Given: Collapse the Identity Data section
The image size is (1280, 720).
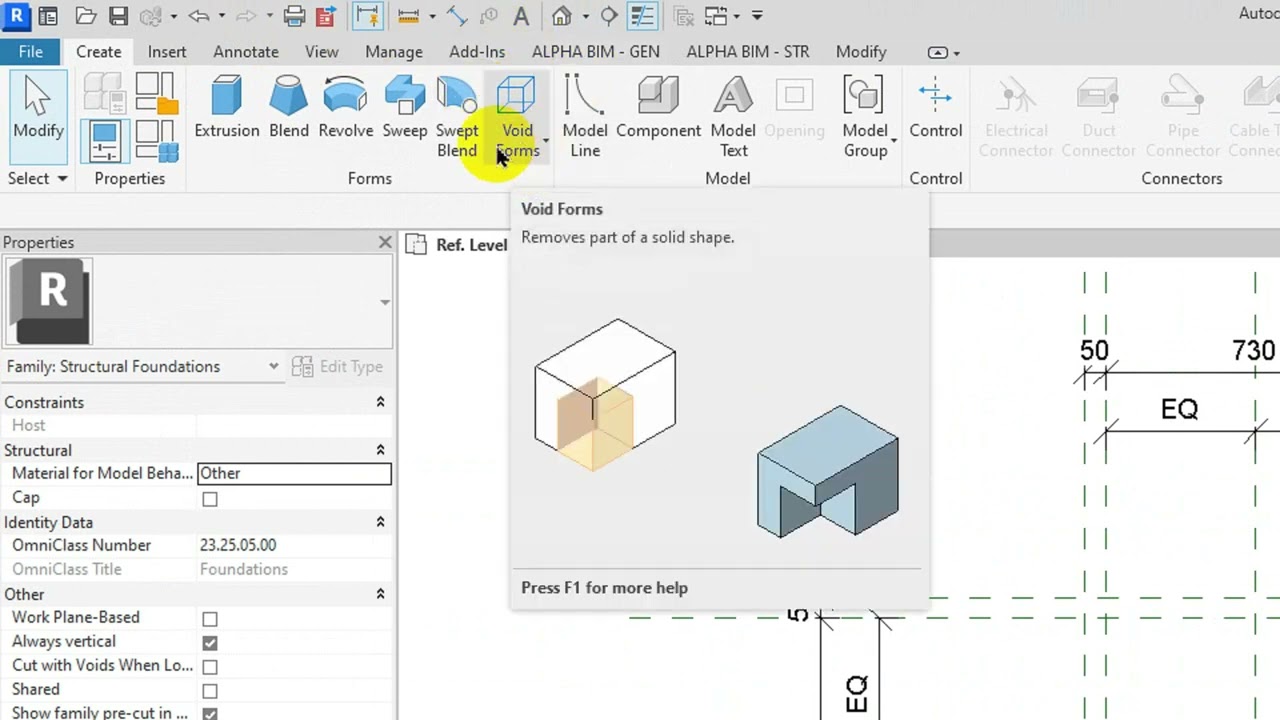Looking at the screenshot, I should point(380,522).
